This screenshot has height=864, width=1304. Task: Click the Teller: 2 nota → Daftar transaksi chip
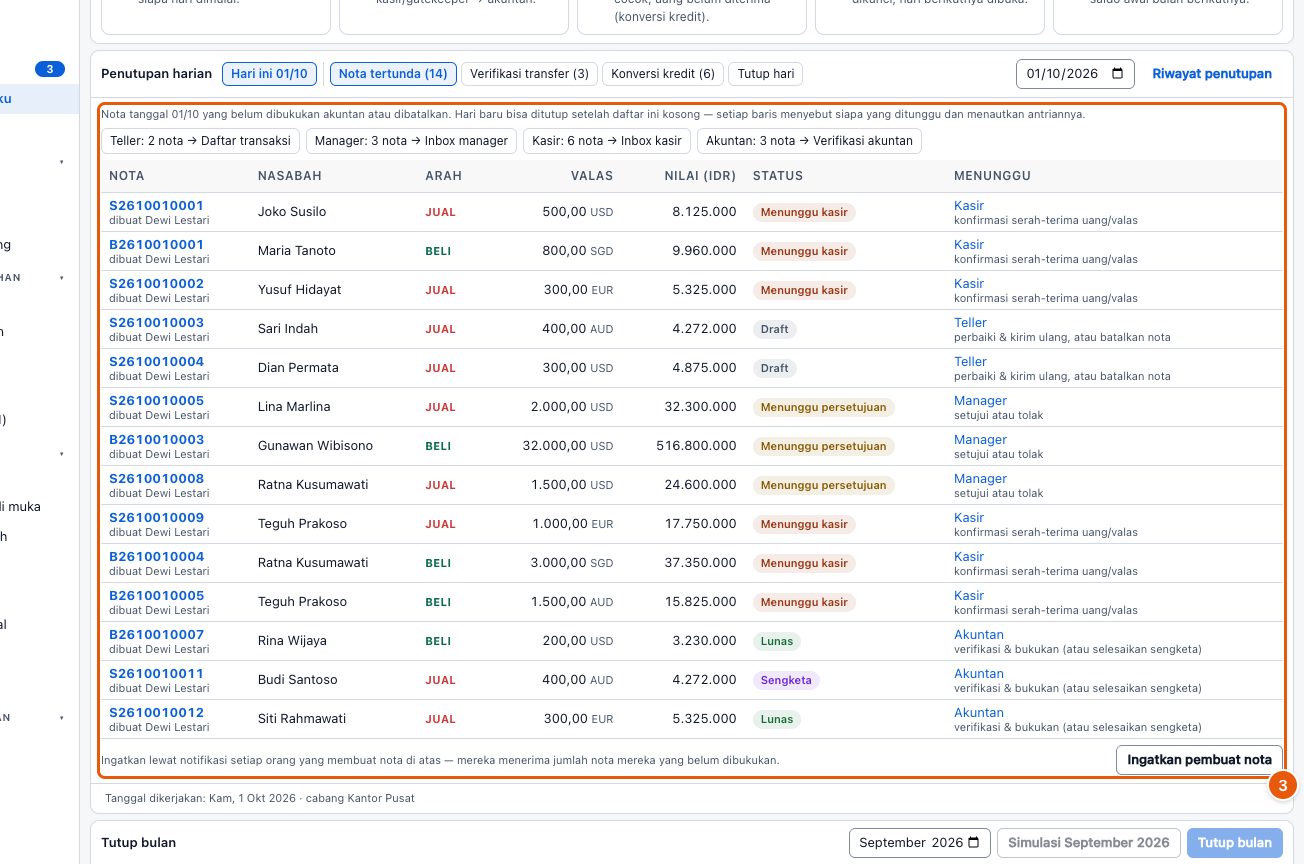click(x=200, y=141)
